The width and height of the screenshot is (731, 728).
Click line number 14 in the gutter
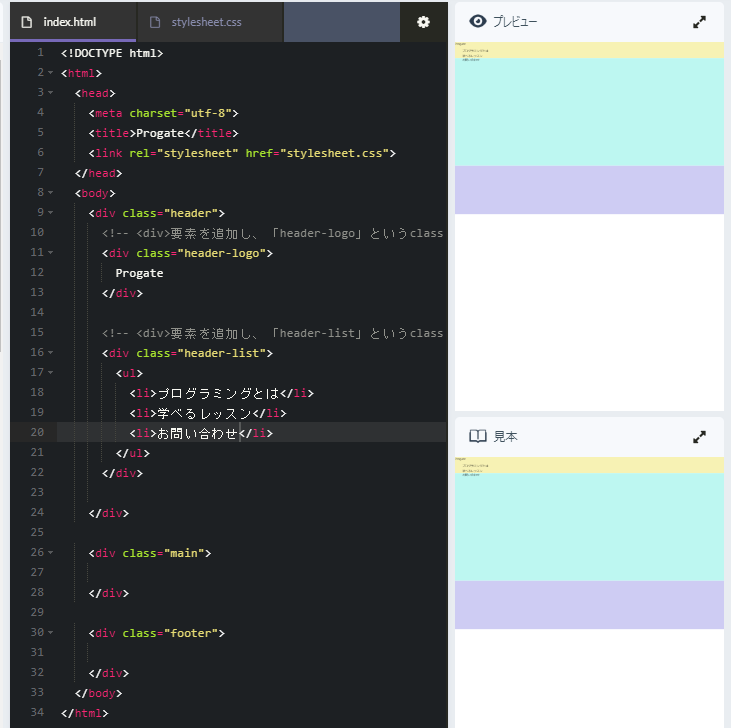[37, 312]
